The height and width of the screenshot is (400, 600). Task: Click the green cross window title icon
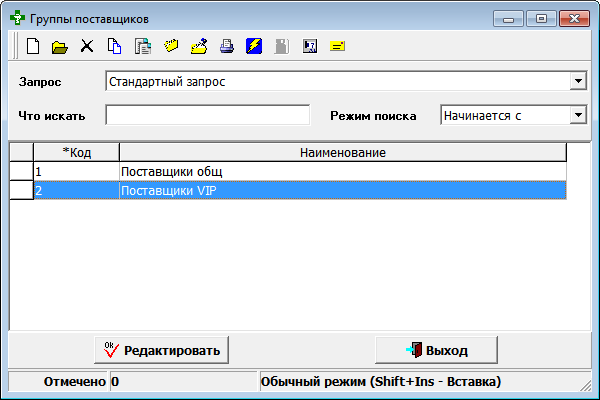(17, 18)
